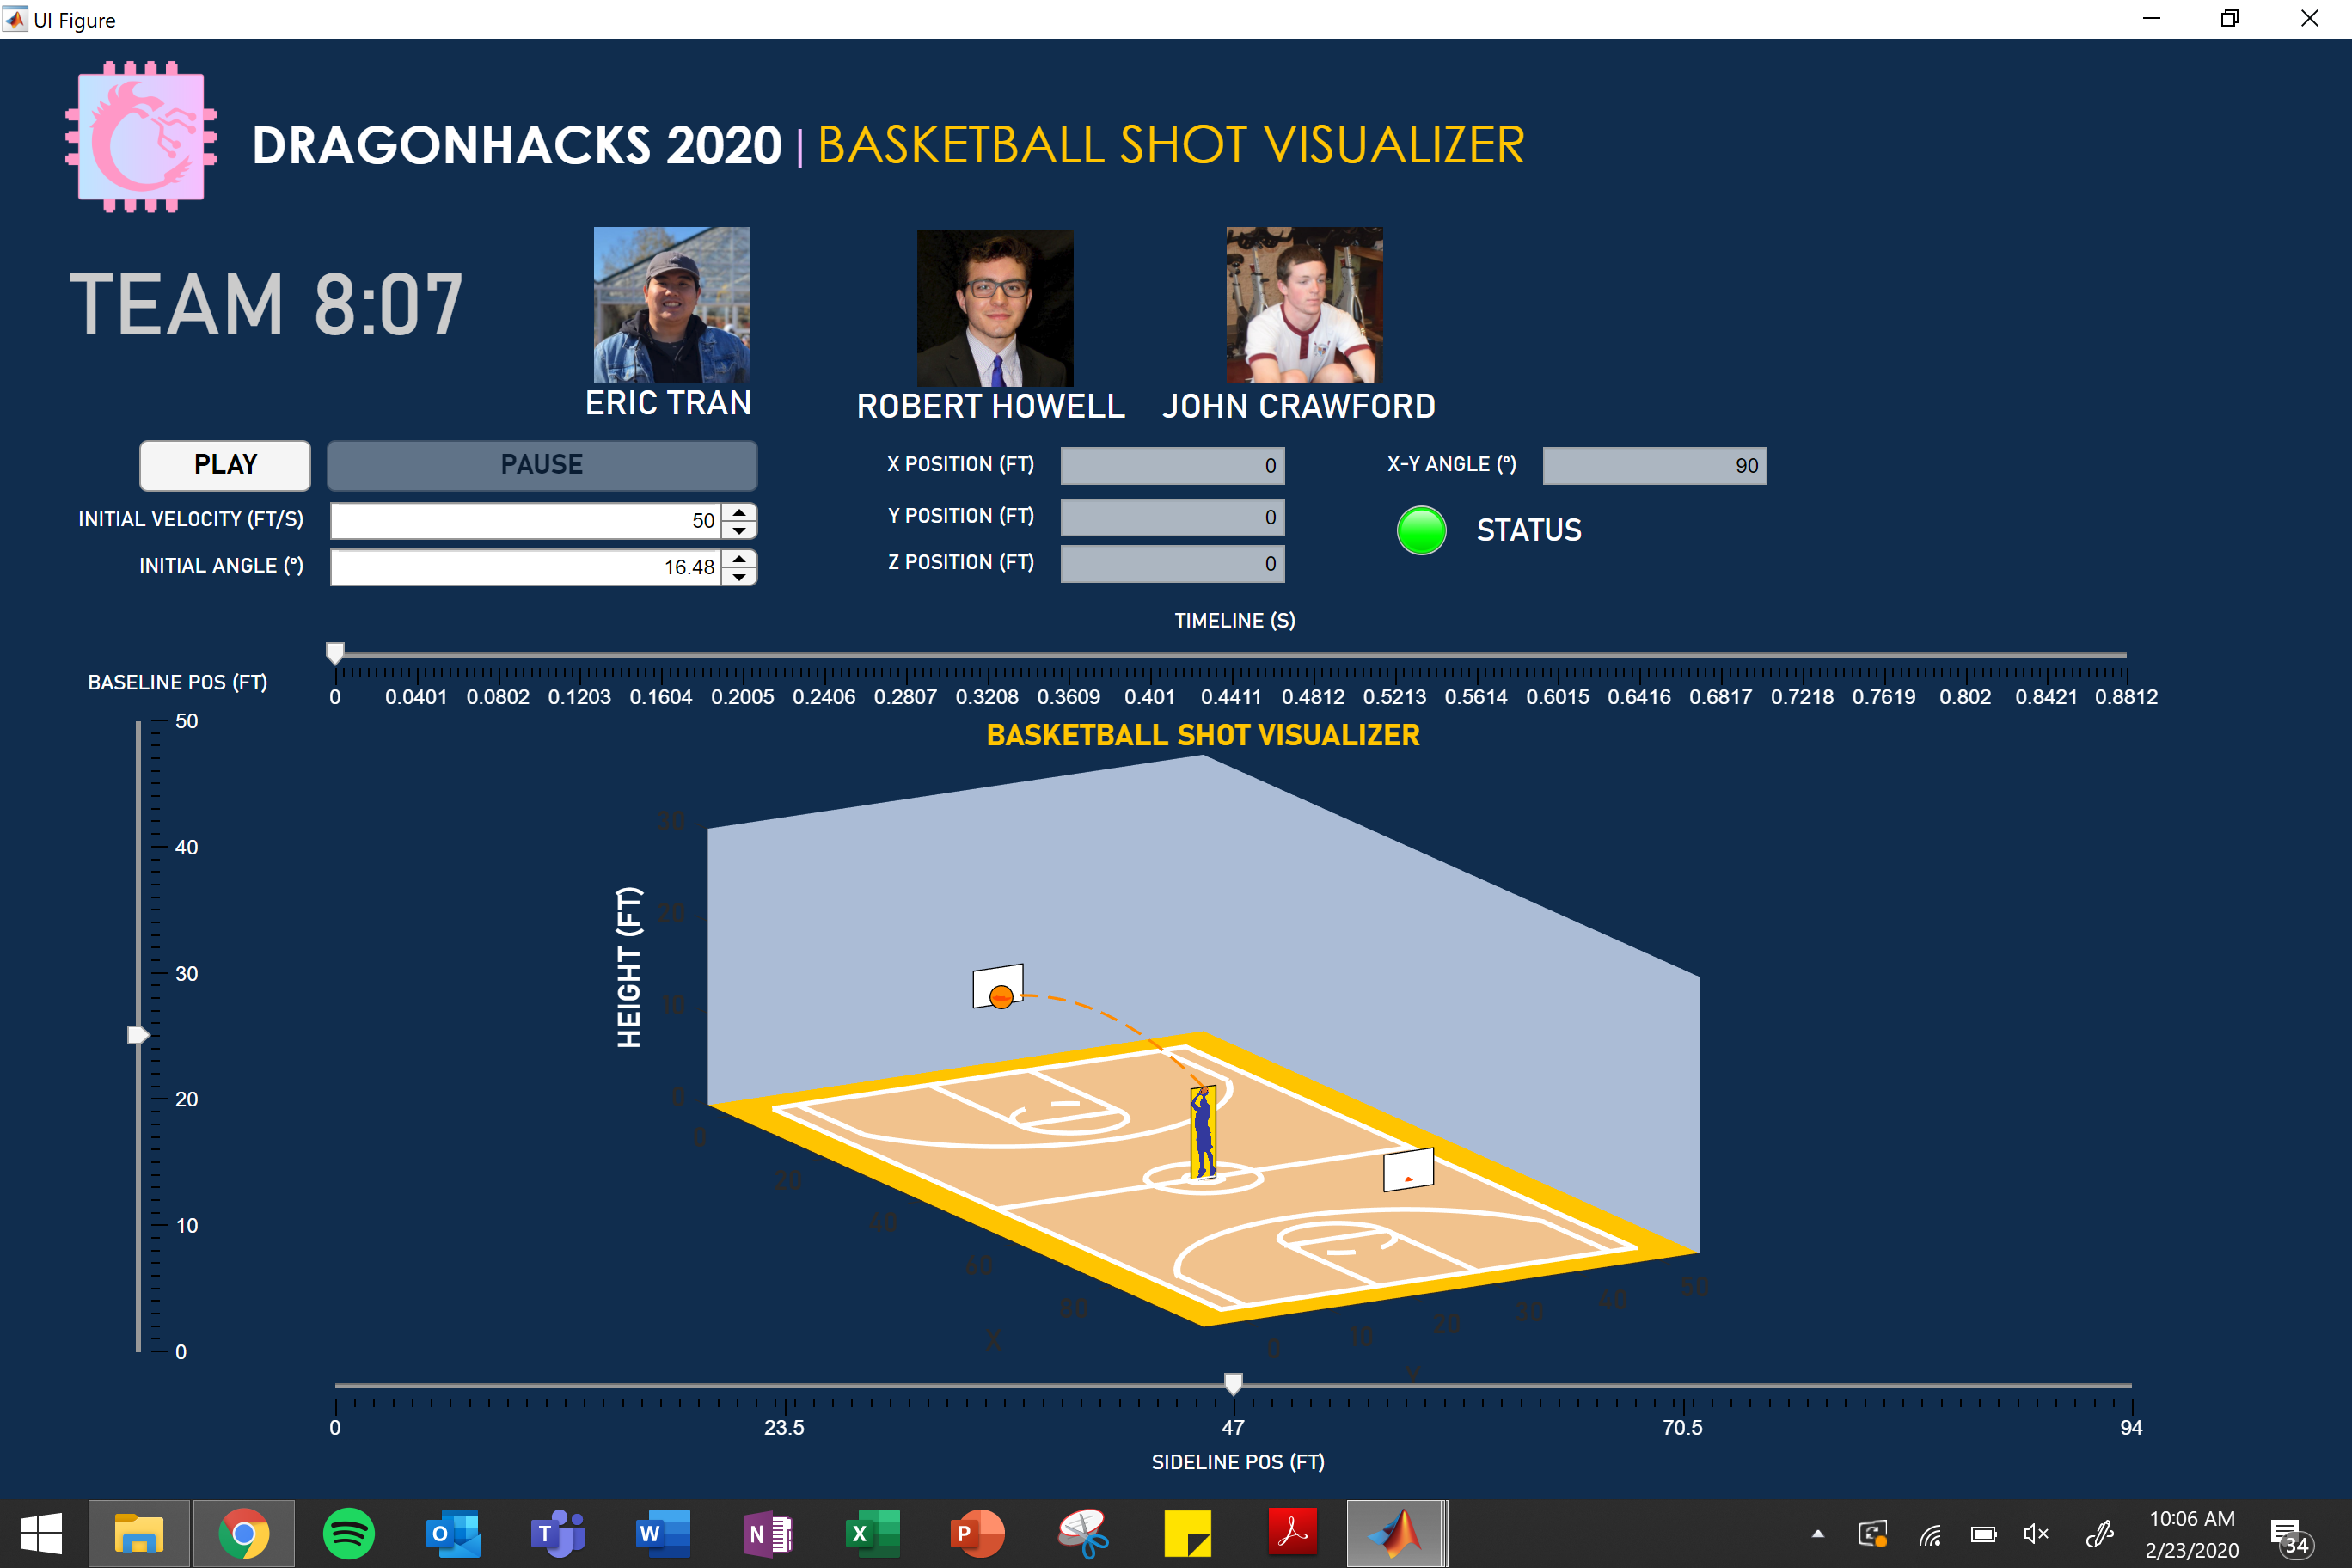2352x1568 pixels.
Task: Open Microsoft Teams from the taskbar
Action: (x=557, y=1533)
